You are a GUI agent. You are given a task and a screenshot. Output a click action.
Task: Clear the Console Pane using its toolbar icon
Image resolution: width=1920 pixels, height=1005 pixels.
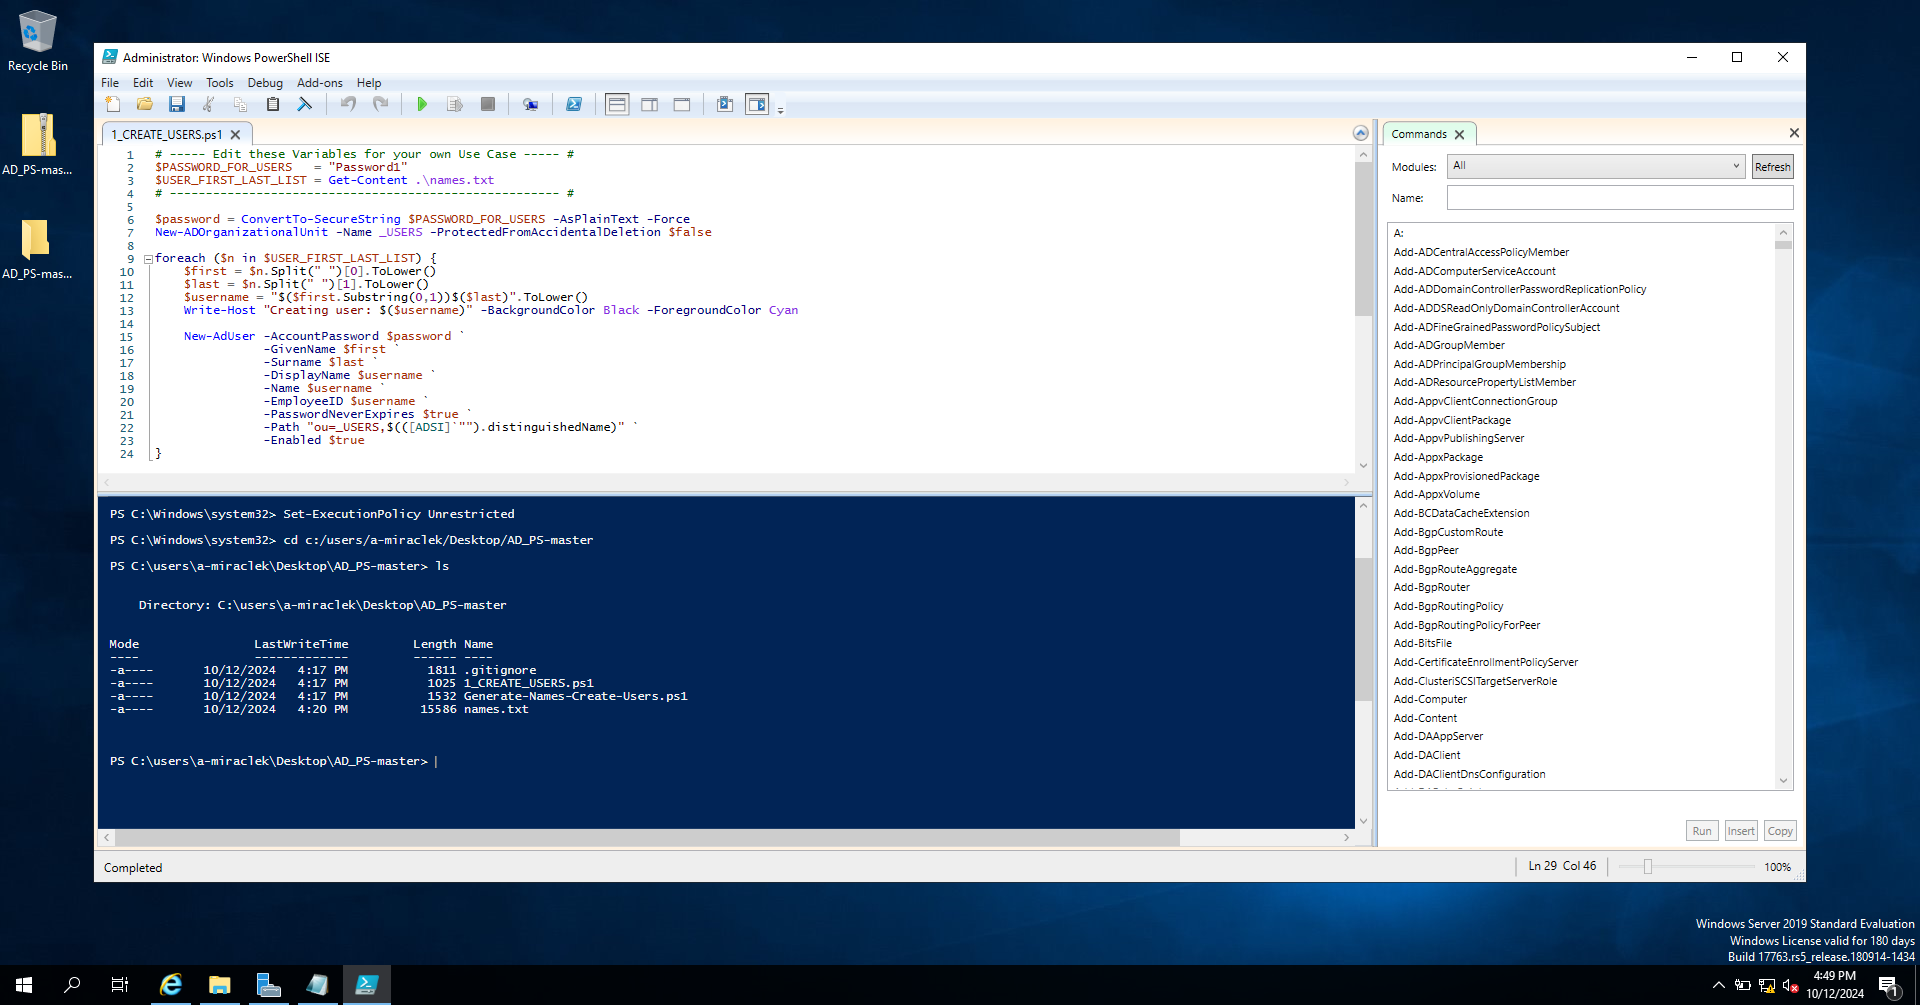305,104
